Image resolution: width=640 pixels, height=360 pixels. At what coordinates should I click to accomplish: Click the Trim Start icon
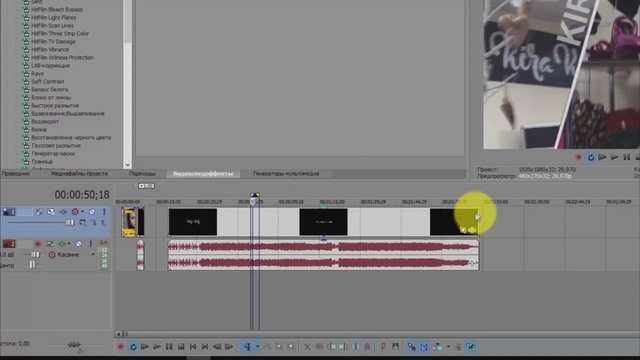tap(332, 347)
